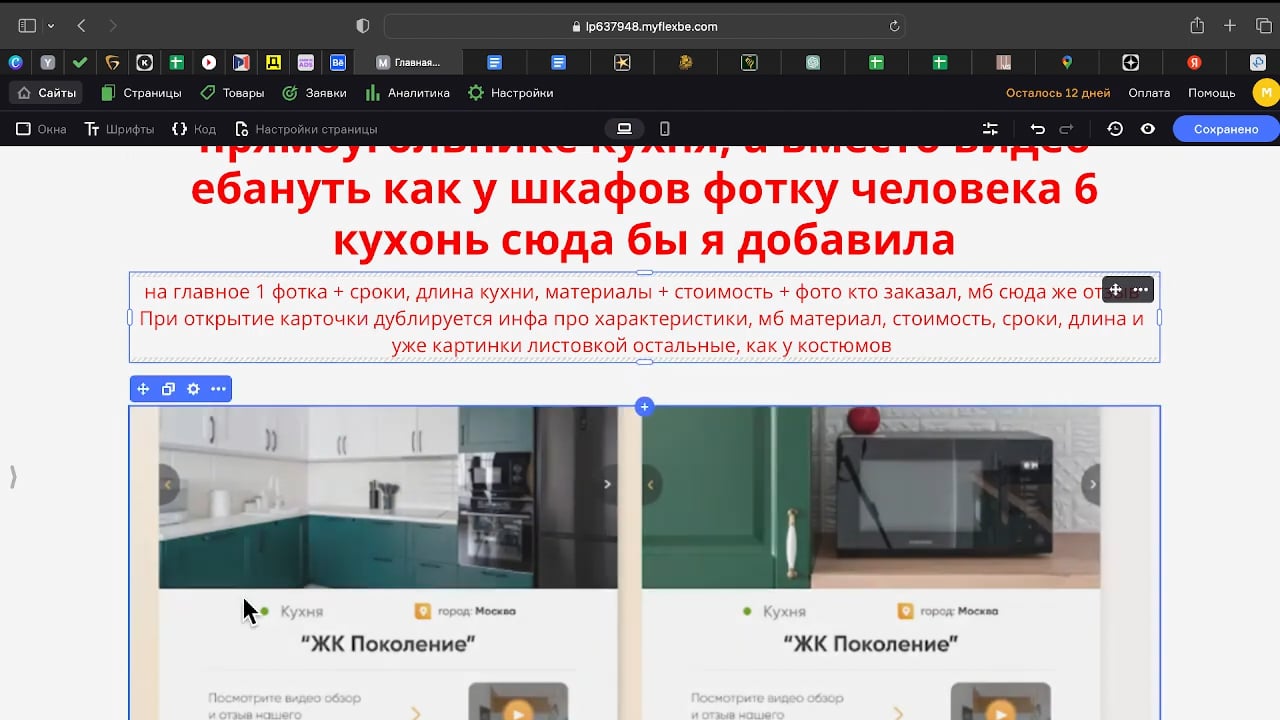1280x720 pixels.
Task: Open the text element three-dots menu
Action: (1140, 290)
